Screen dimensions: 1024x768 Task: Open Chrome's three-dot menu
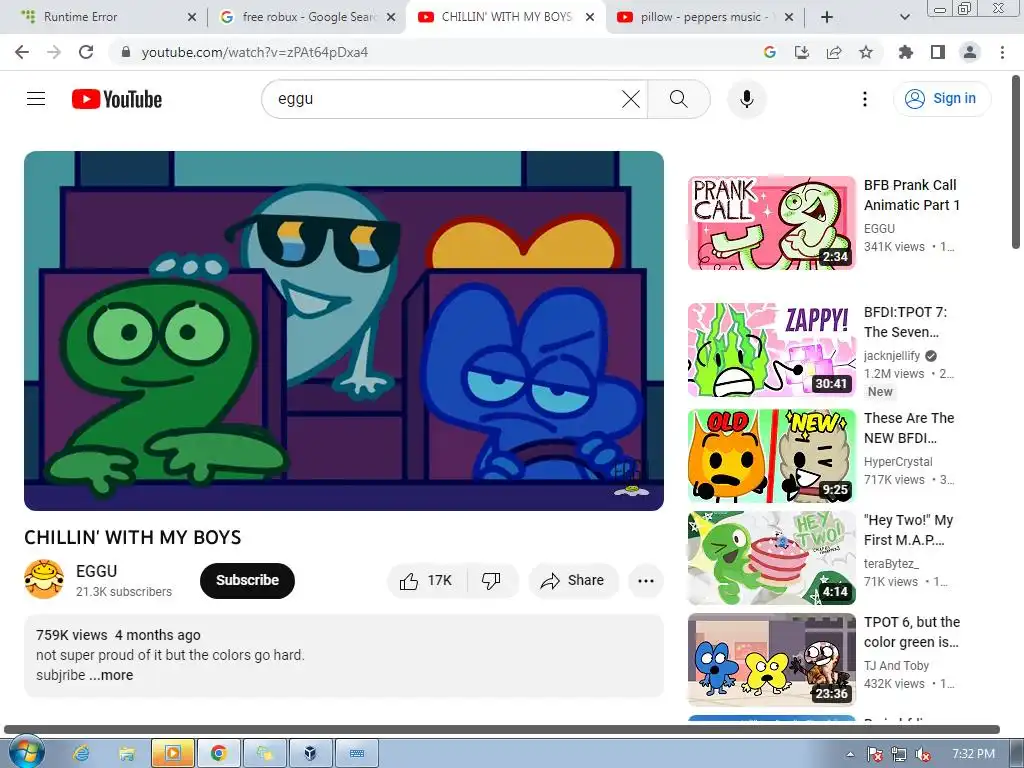click(x=1002, y=52)
